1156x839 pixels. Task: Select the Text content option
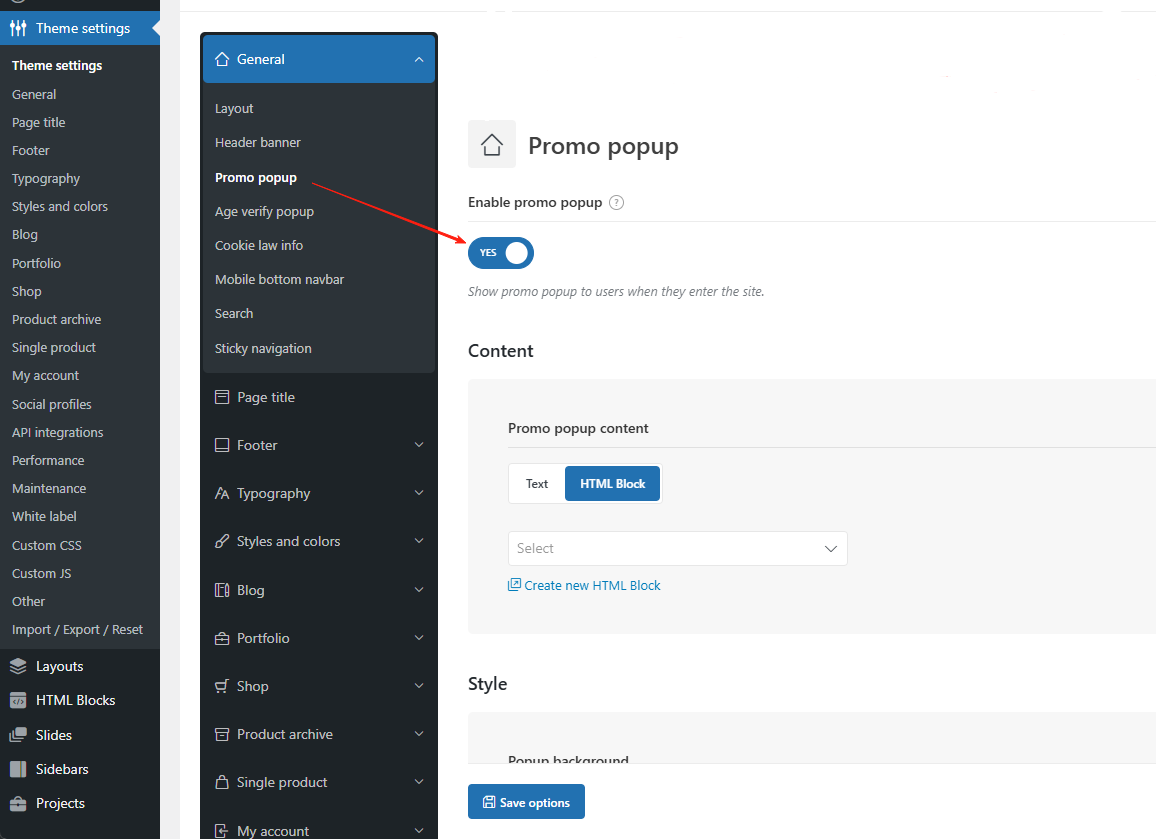(537, 484)
